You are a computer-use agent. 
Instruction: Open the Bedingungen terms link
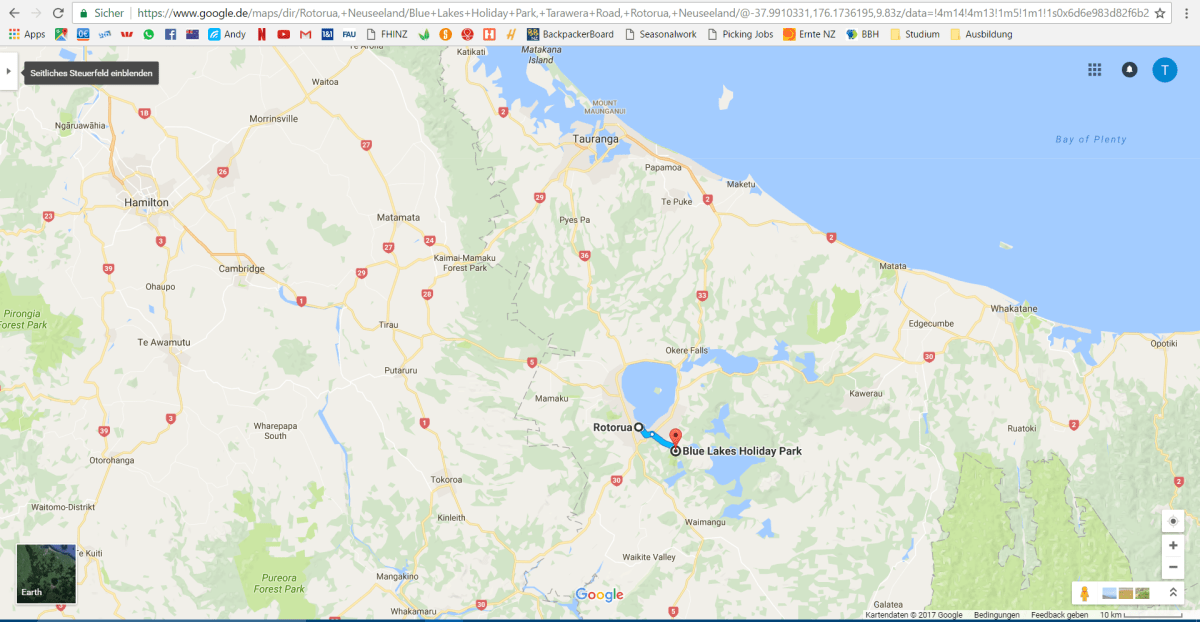pyautogui.click(x=996, y=615)
